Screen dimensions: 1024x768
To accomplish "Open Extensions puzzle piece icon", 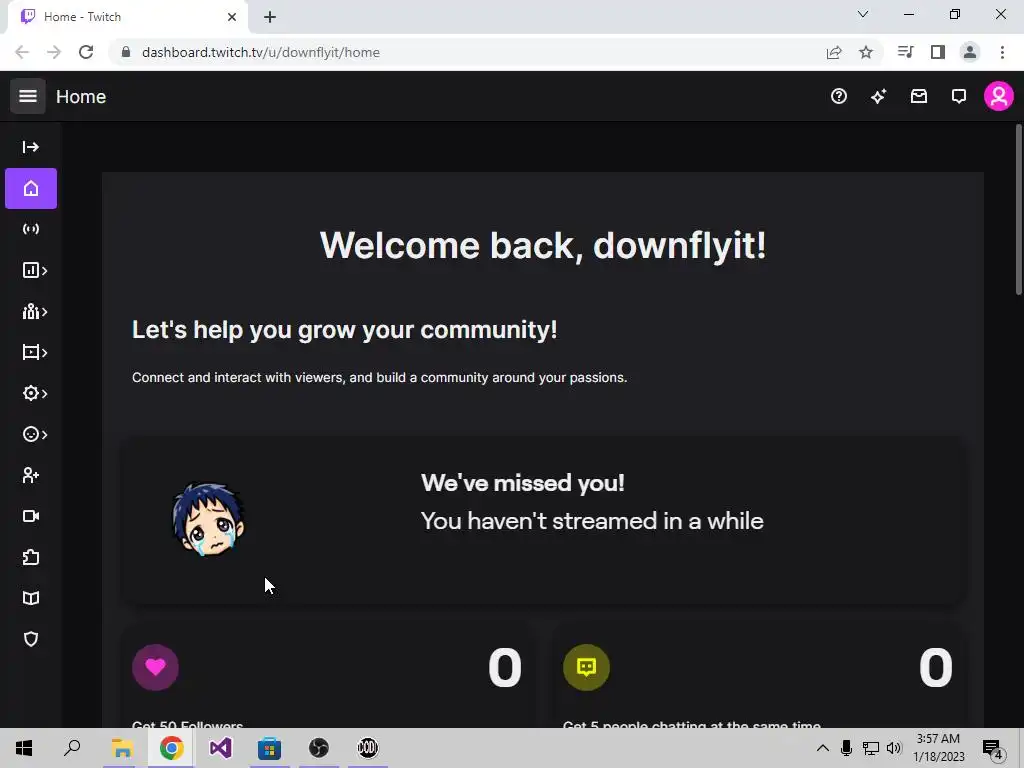I will click(31, 558).
